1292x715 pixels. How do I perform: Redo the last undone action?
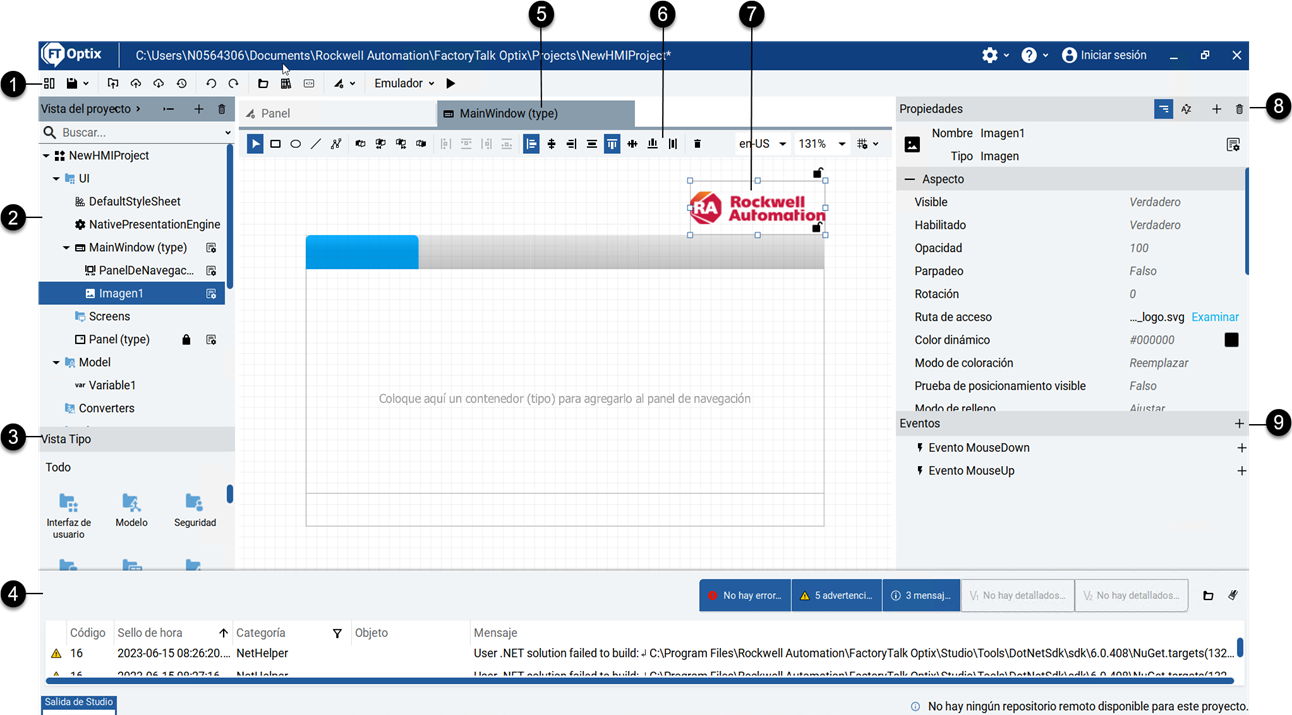(233, 84)
